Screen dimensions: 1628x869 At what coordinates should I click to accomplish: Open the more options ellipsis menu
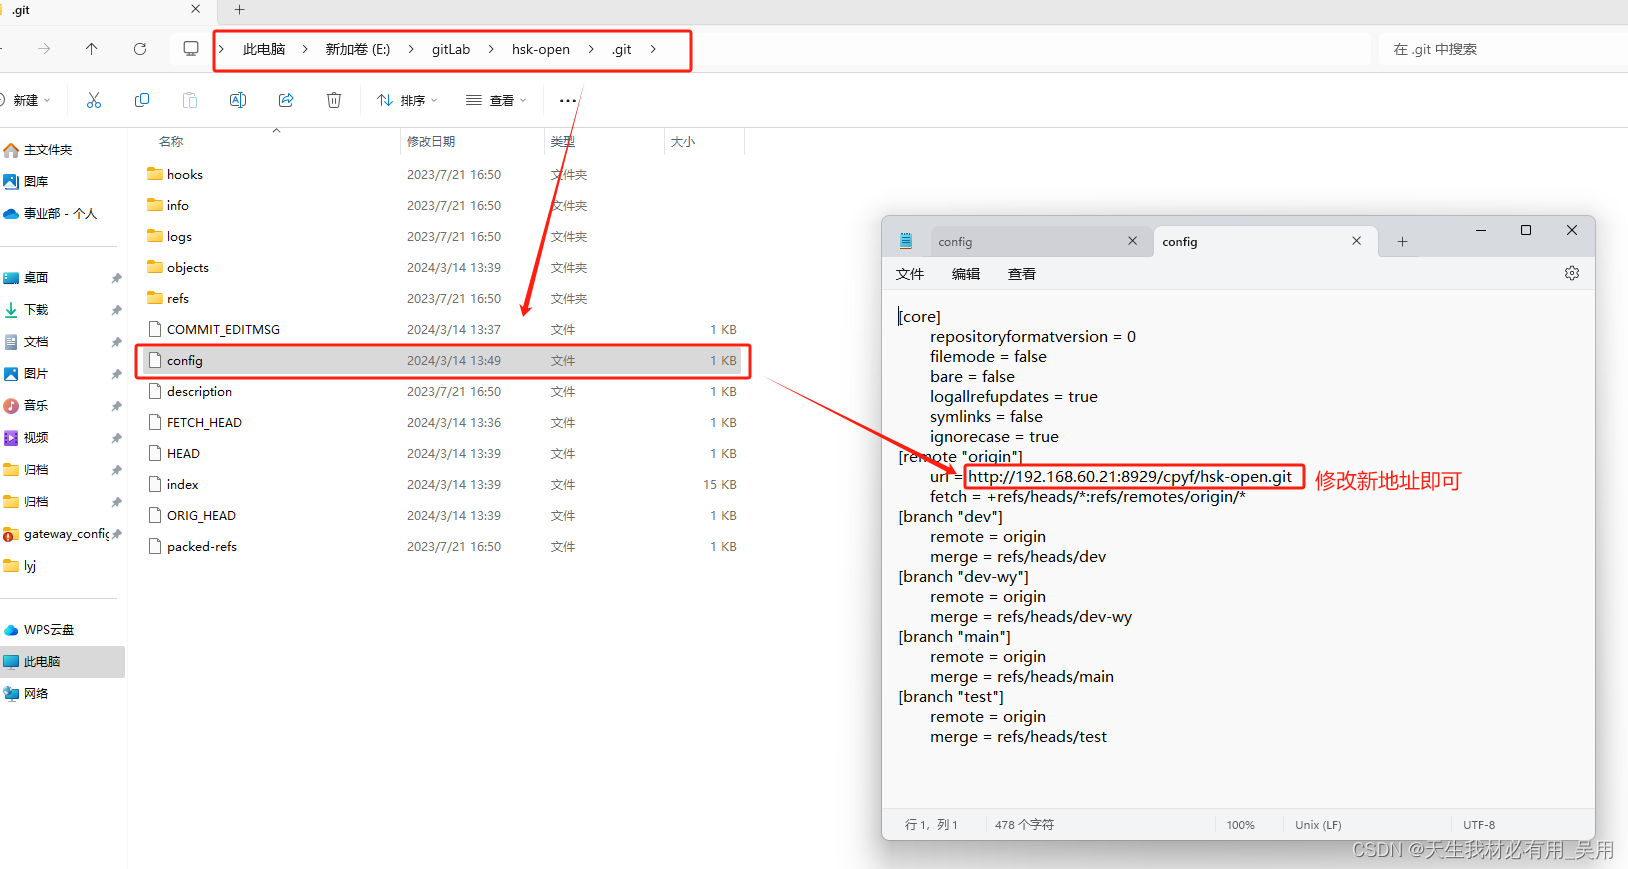tap(568, 100)
